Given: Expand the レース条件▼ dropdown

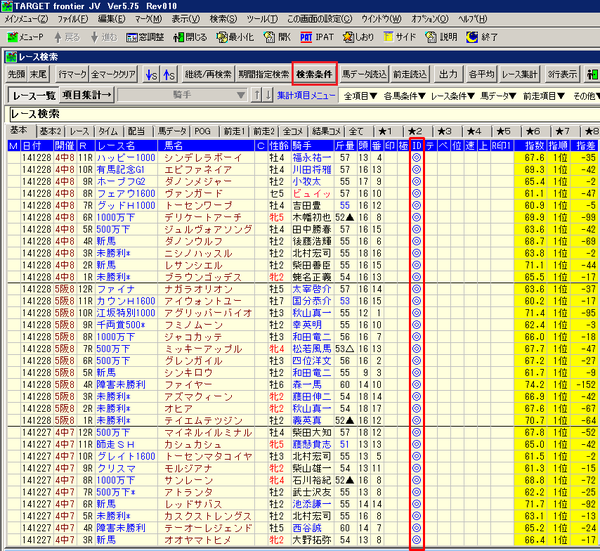Looking at the screenshot, I should point(453,96).
